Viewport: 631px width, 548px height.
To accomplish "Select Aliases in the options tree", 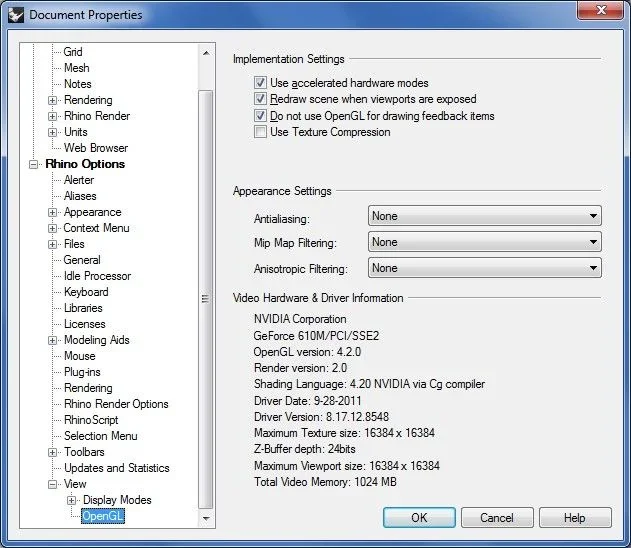I will coord(80,196).
